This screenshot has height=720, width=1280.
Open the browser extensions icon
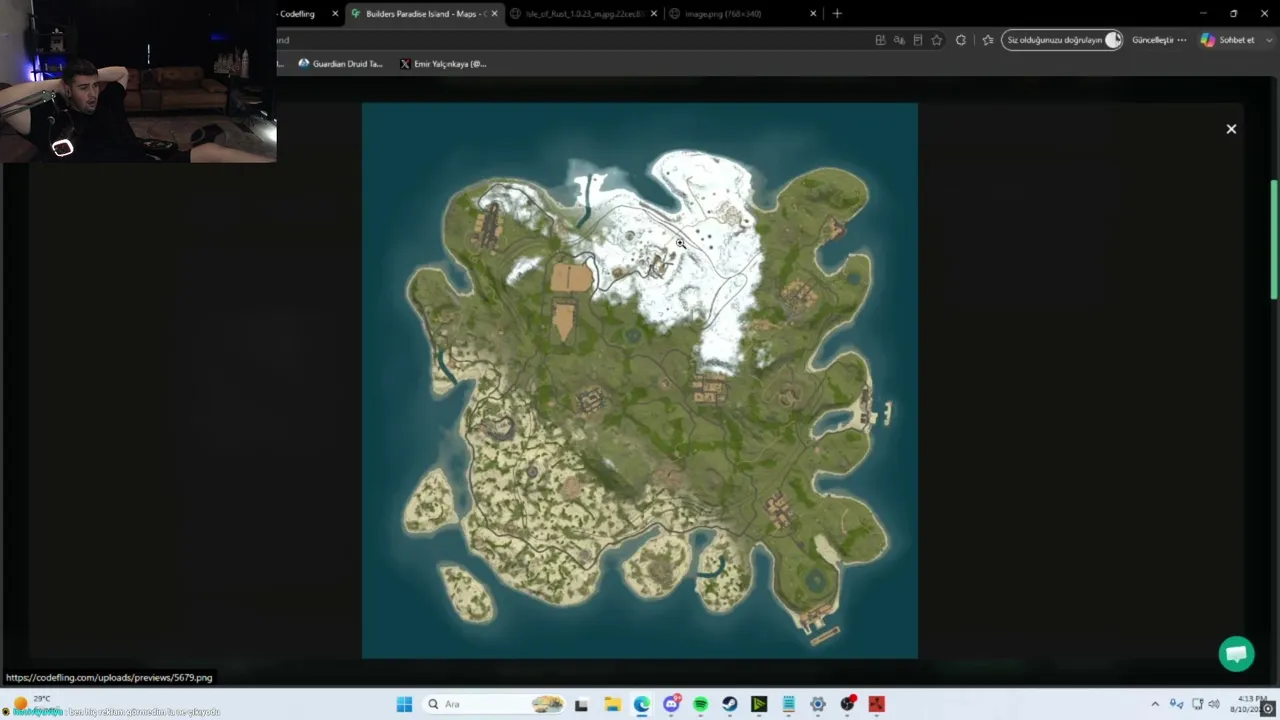pos(961,40)
